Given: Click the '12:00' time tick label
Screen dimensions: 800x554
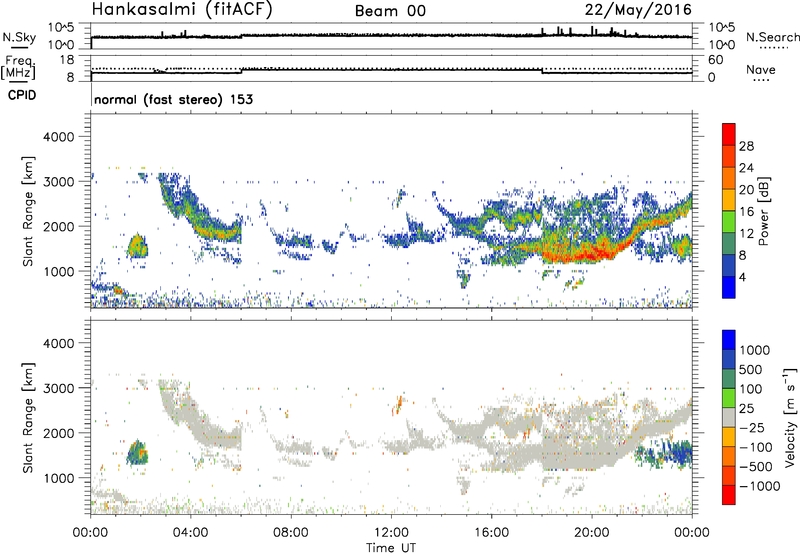Looking at the screenshot, I should coord(391,533).
